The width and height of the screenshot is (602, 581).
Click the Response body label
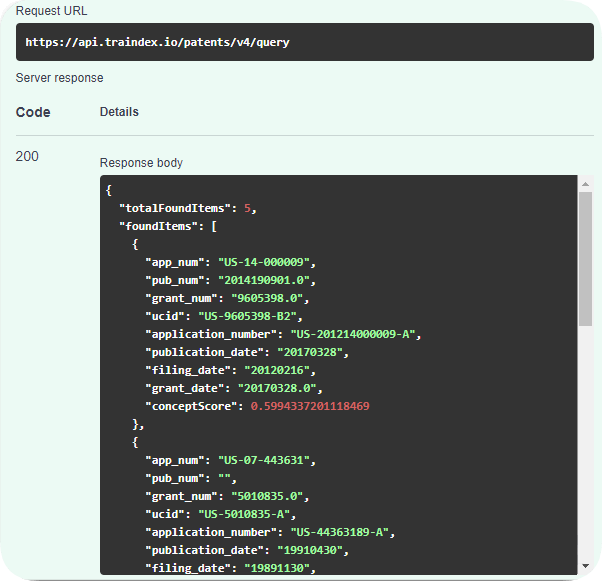click(141, 163)
